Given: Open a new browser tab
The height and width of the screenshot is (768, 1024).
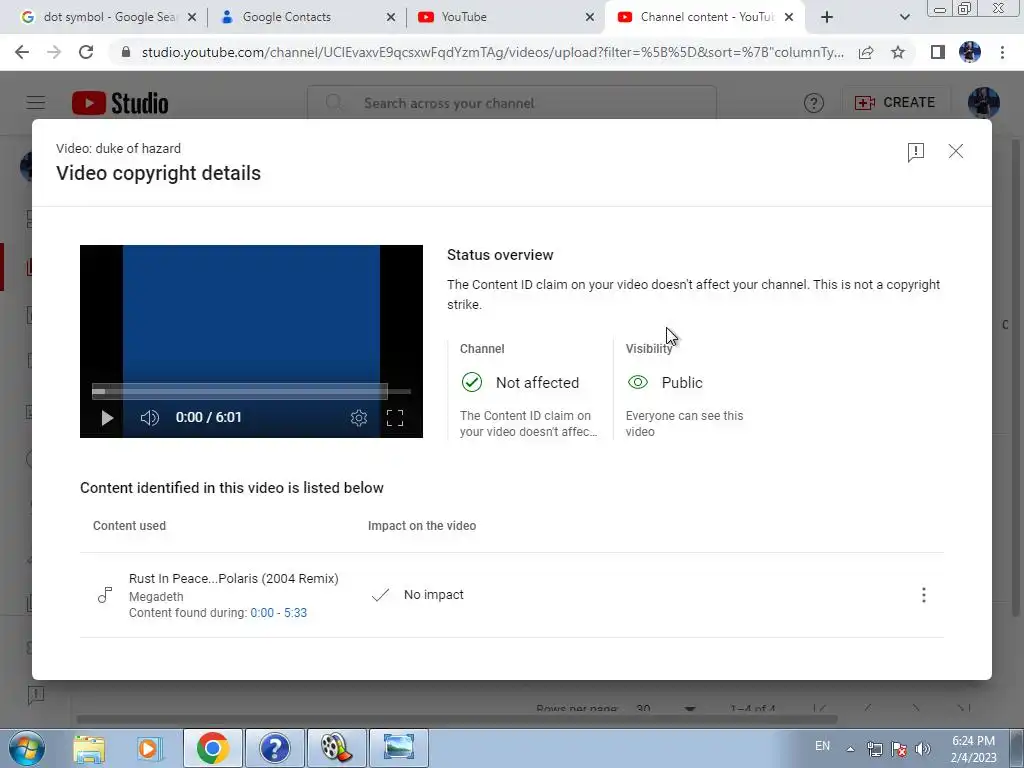Looking at the screenshot, I should (827, 17).
